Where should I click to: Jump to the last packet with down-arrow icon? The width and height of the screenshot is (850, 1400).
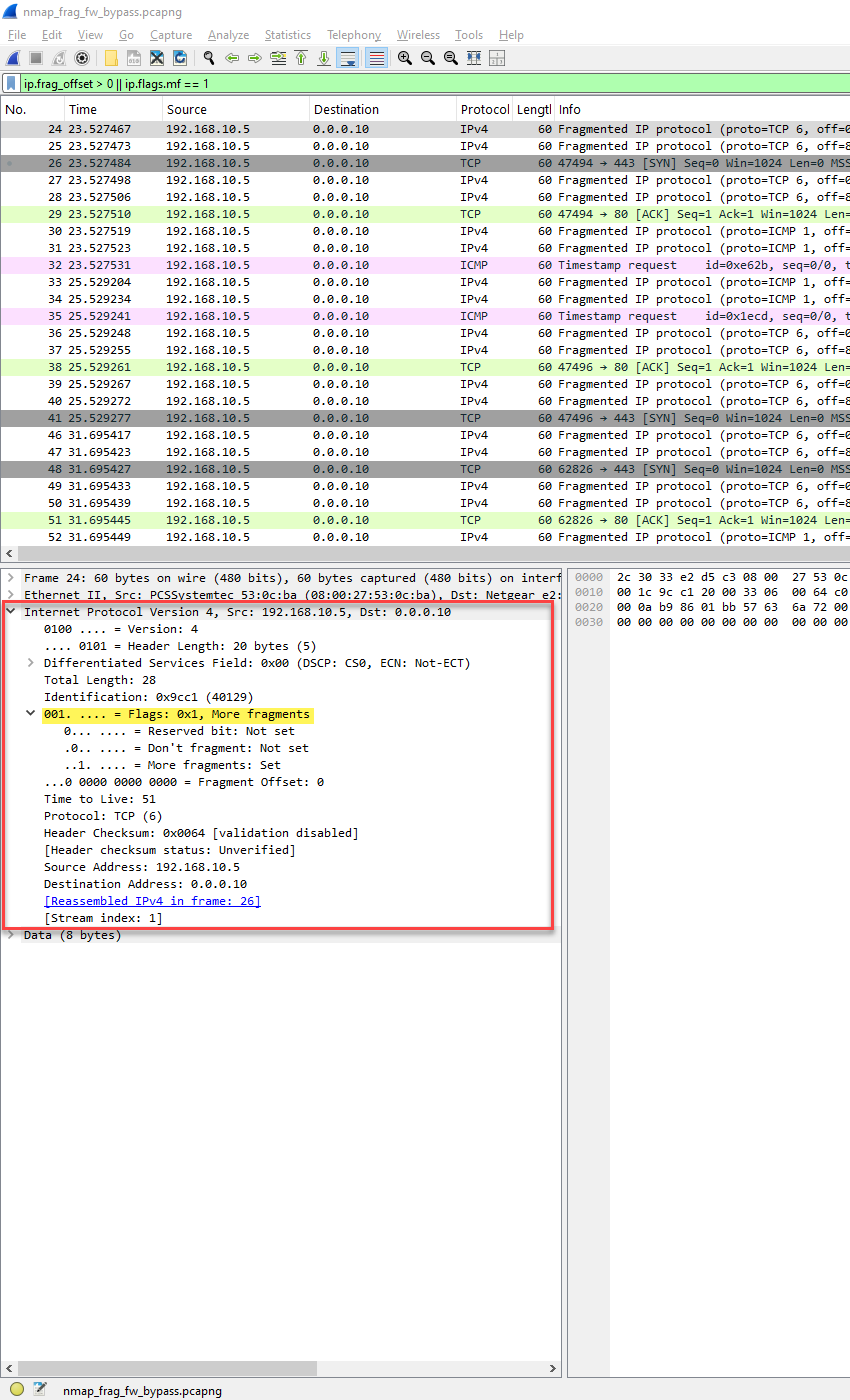coord(323,58)
